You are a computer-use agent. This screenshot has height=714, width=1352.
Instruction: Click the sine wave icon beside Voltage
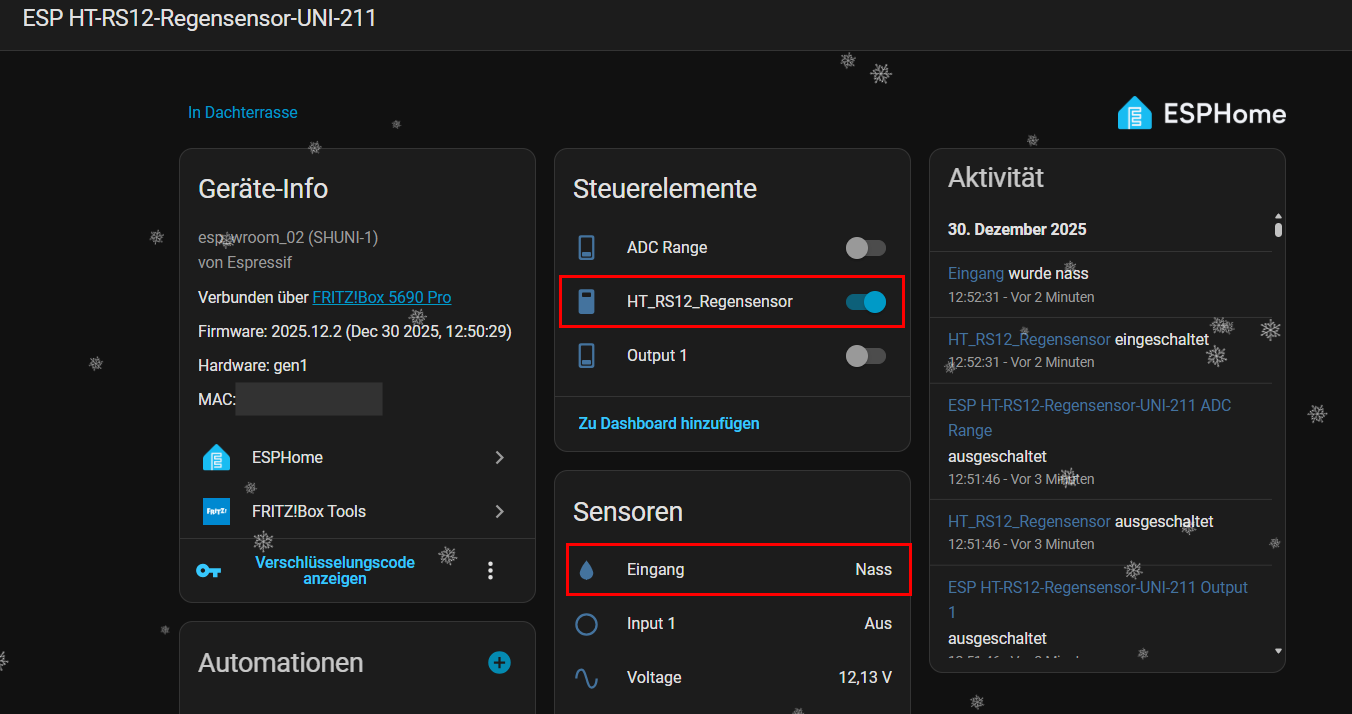[x=587, y=678]
